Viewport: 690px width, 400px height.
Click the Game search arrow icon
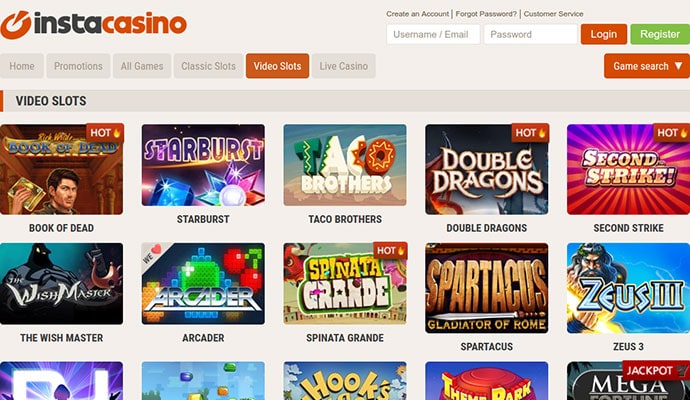pos(679,66)
